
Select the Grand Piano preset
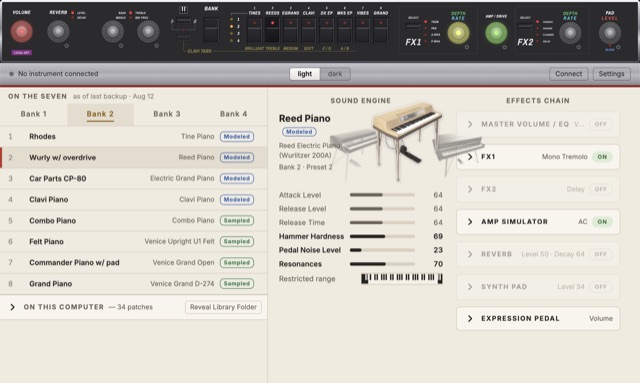pyautogui.click(x=133, y=284)
